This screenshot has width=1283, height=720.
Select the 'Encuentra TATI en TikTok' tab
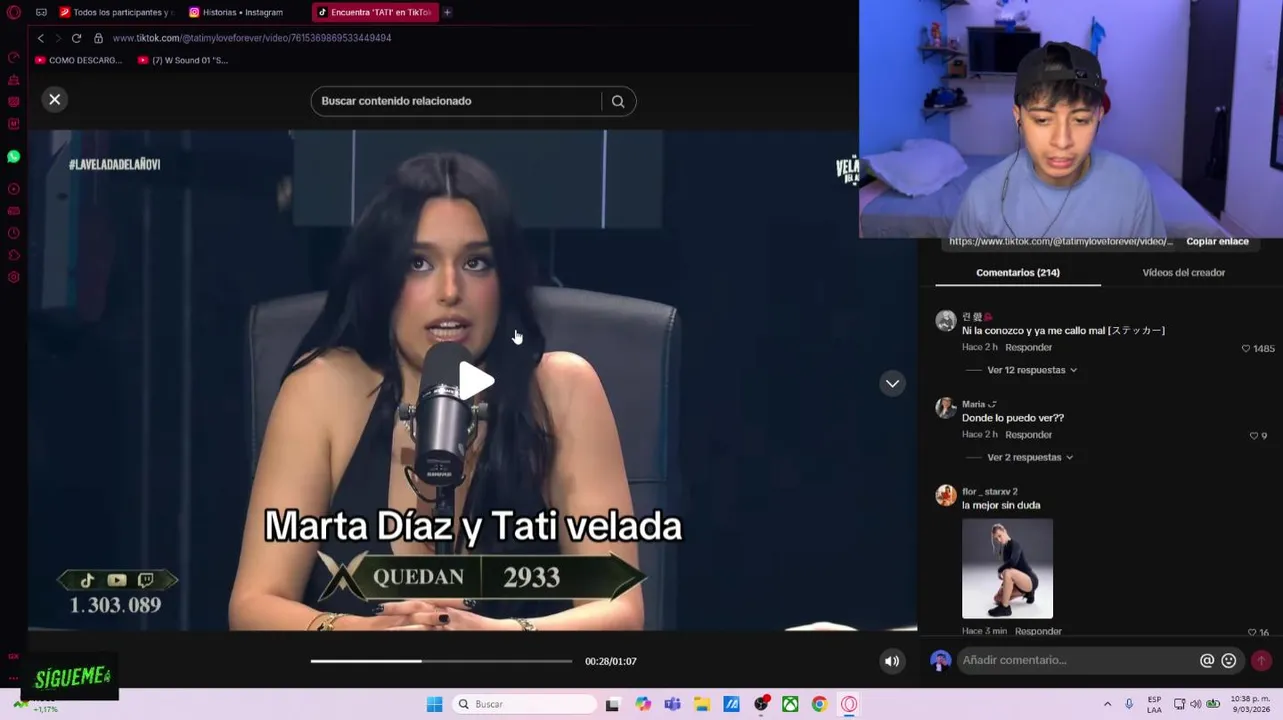click(375, 12)
